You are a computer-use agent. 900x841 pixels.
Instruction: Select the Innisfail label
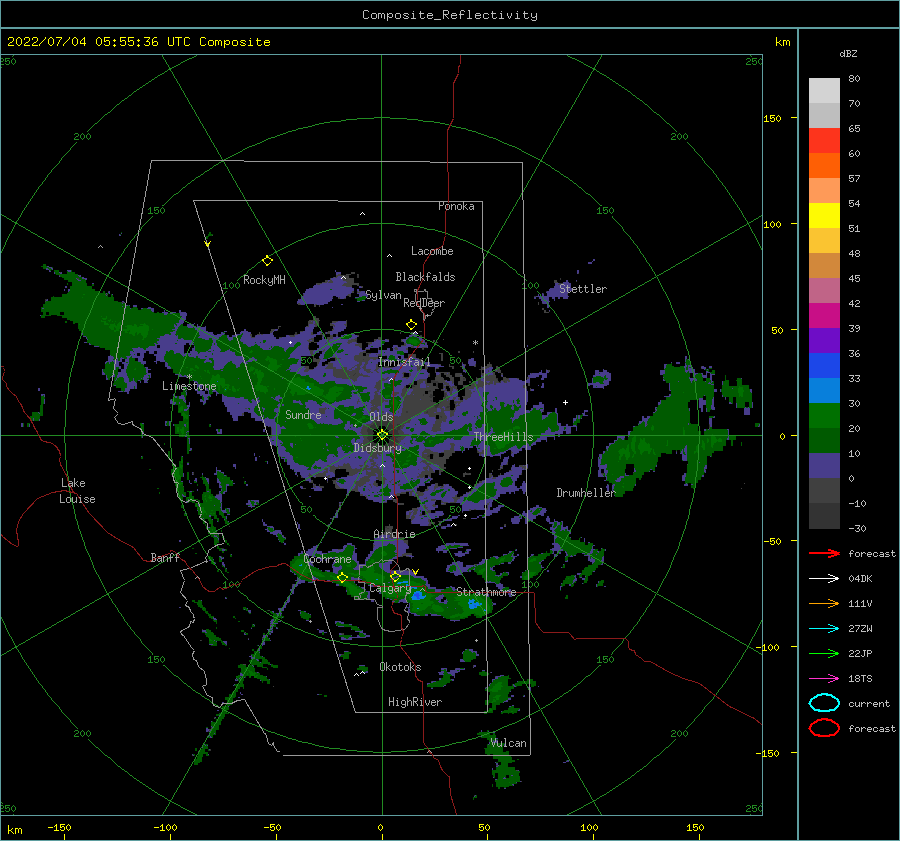[404, 362]
